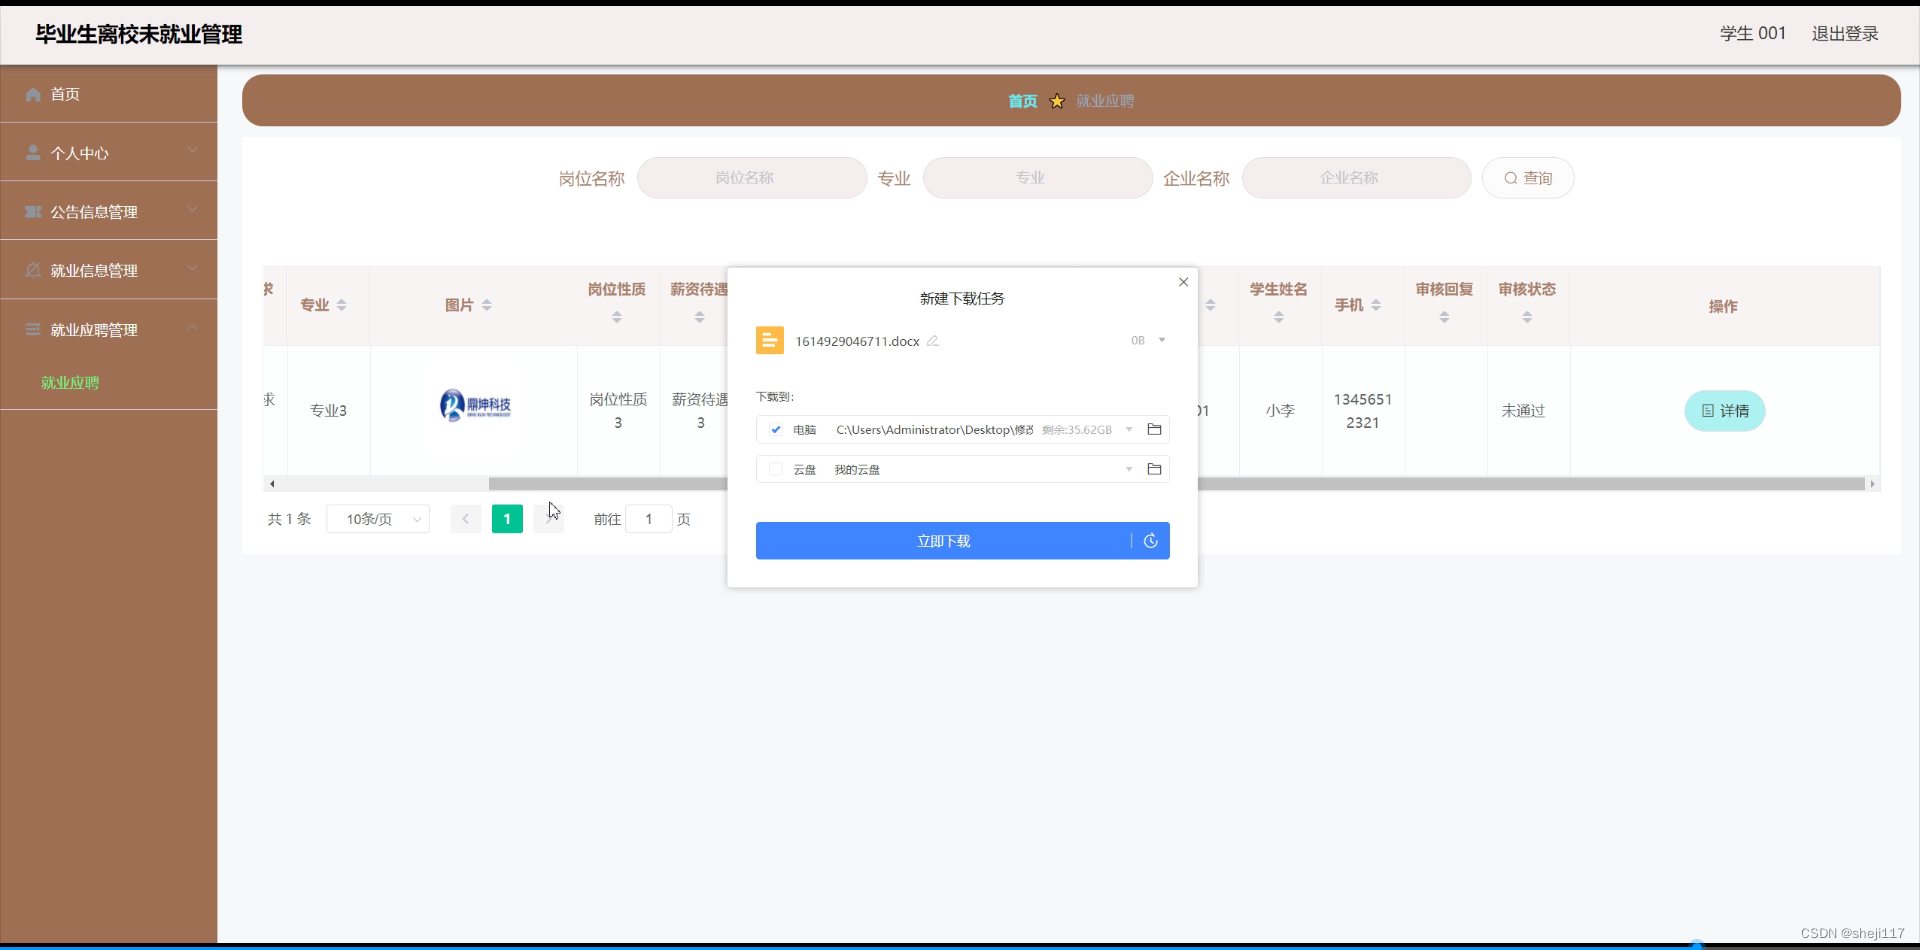Click the yellow docx file icon in the dialog
1920x950 pixels.
coord(769,340)
